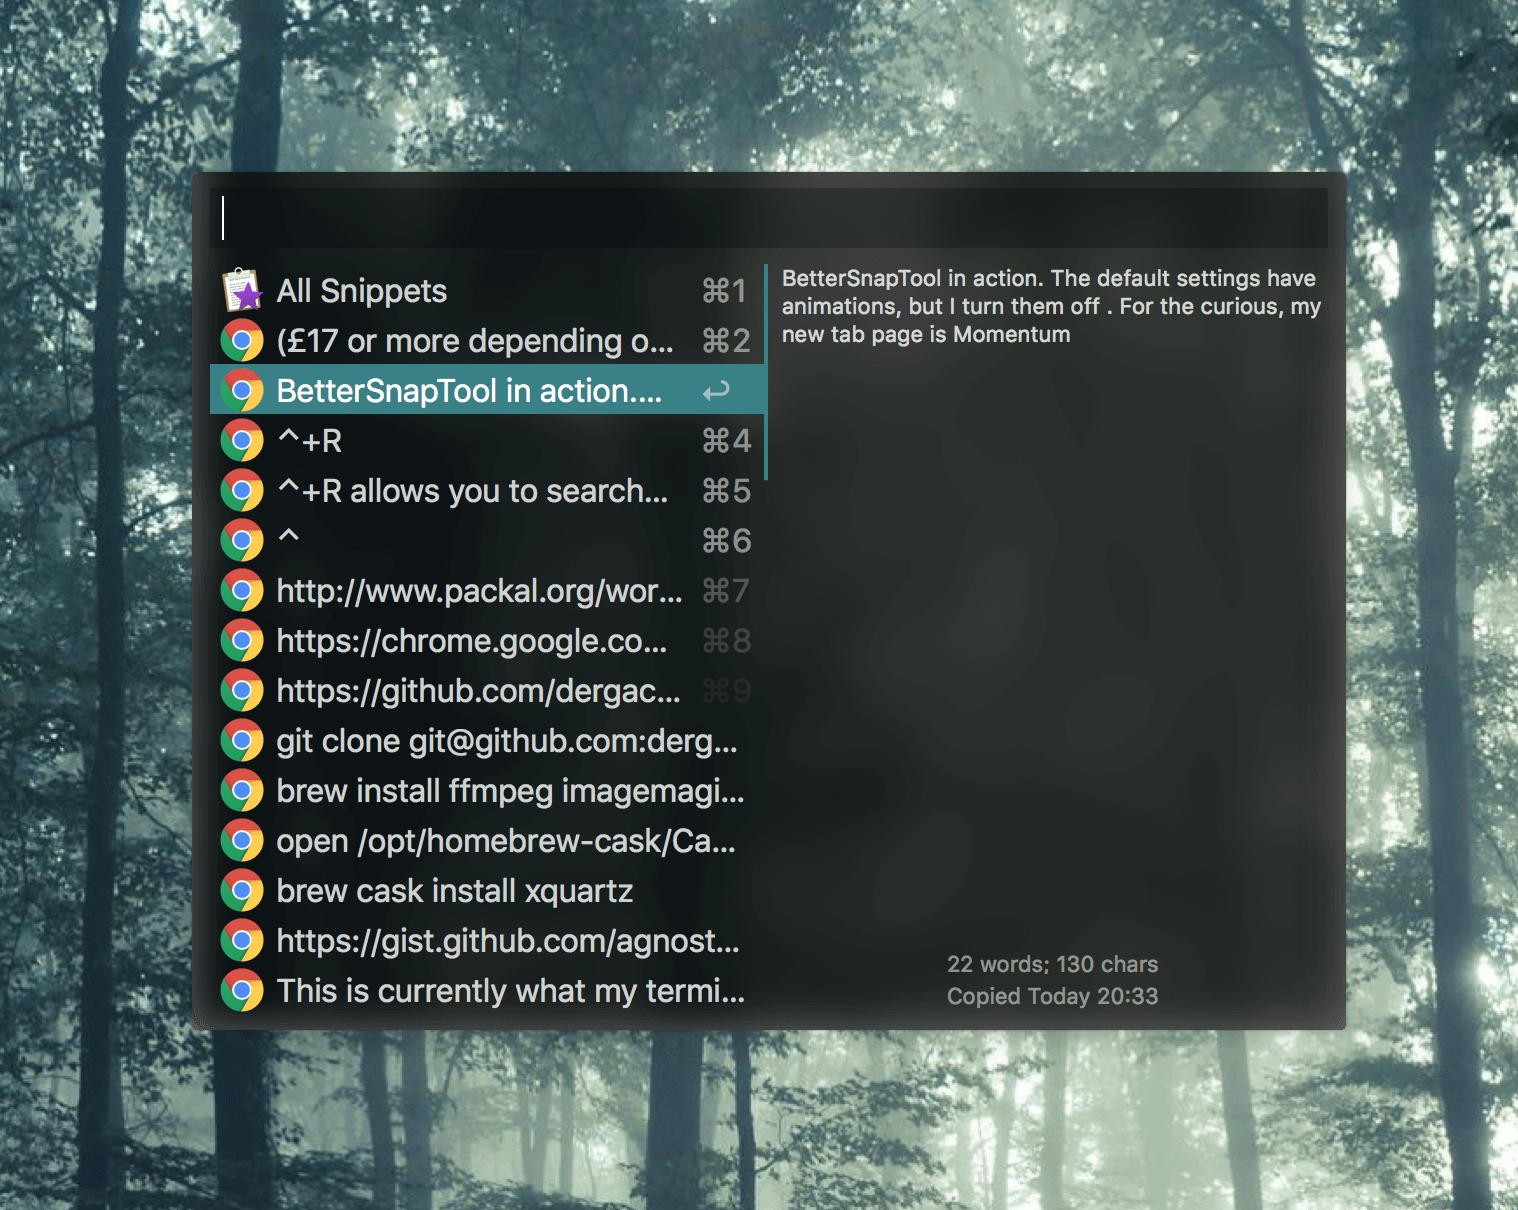The image size is (1518, 1210).
Task: Select 'https://chrome.google.co...' clipboard item
Action: tap(487, 640)
